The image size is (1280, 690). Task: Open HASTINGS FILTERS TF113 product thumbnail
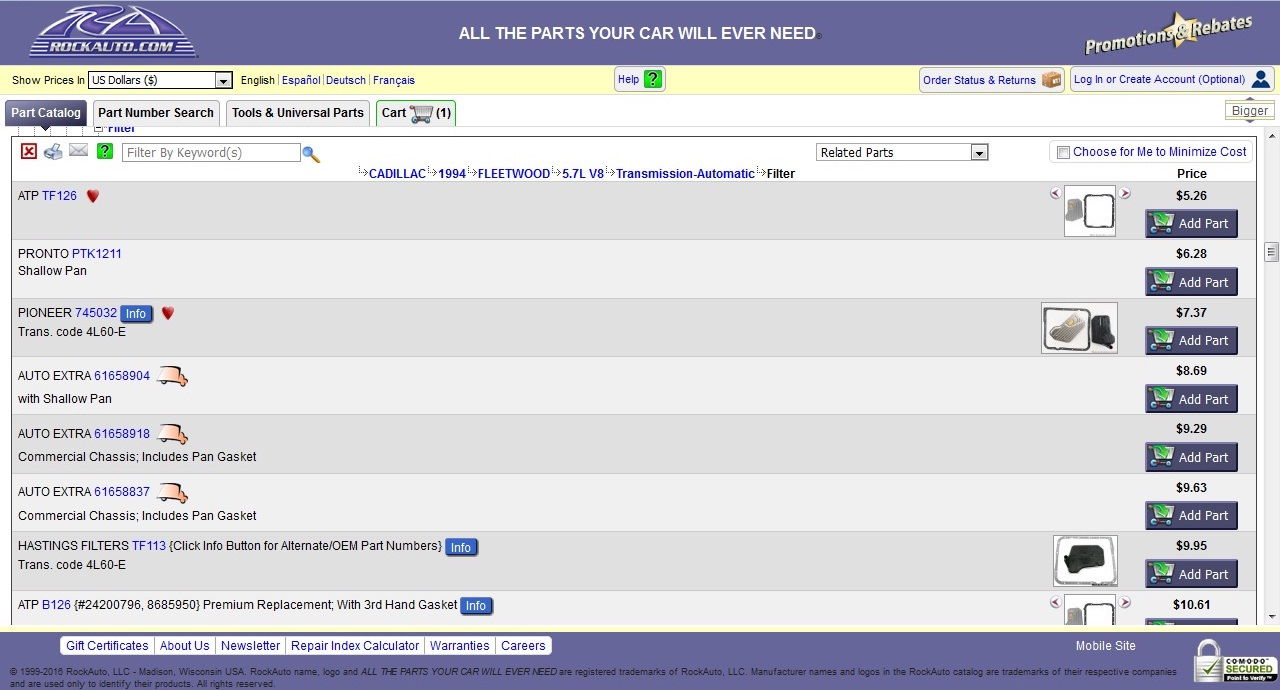coord(1085,561)
